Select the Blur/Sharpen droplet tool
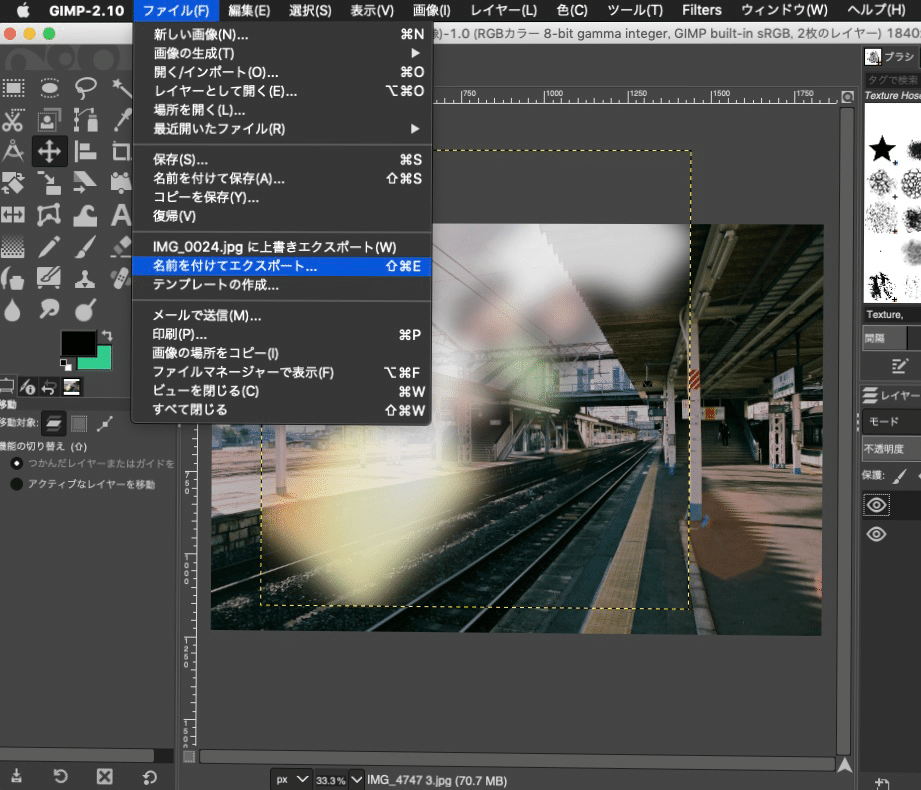 [x=13, y=310]
